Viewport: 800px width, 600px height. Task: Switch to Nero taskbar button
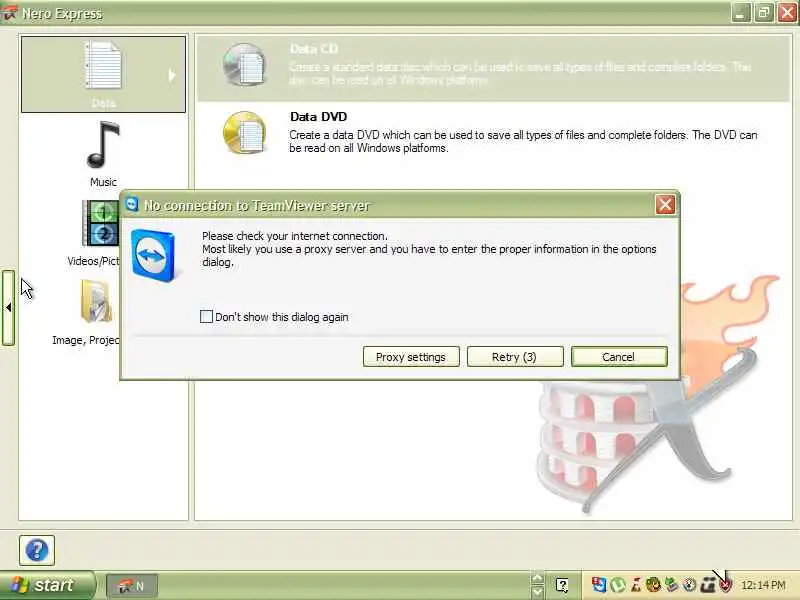tap(132, 586)
